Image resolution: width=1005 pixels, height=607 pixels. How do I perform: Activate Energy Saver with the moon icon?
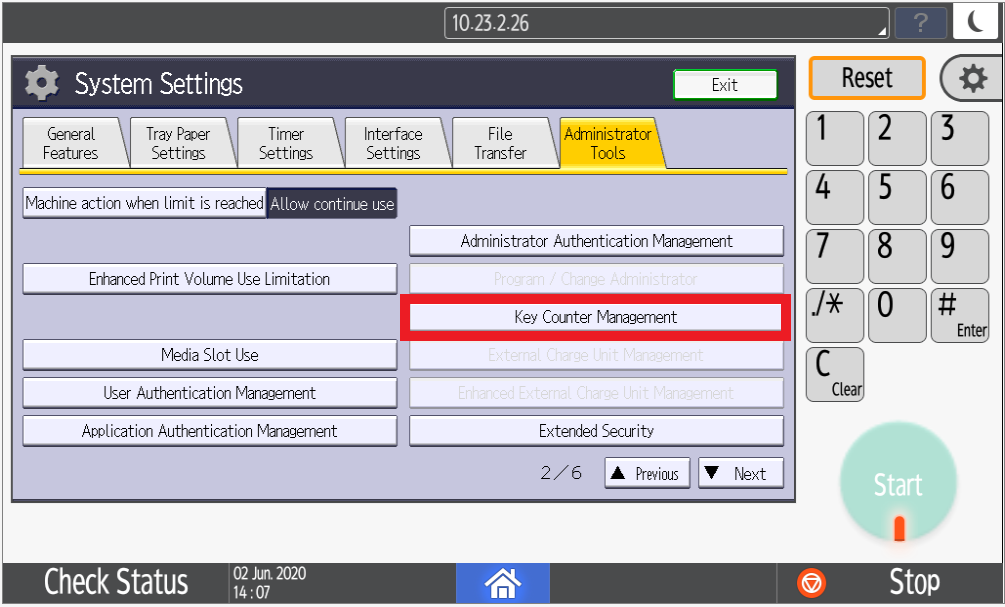[x=975, y=21]
